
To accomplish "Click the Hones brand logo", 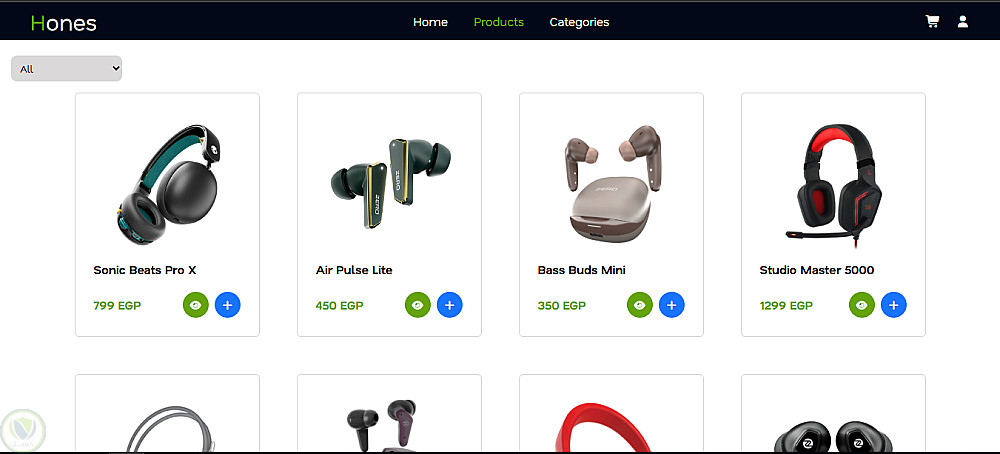I will [x=64, y=23].
